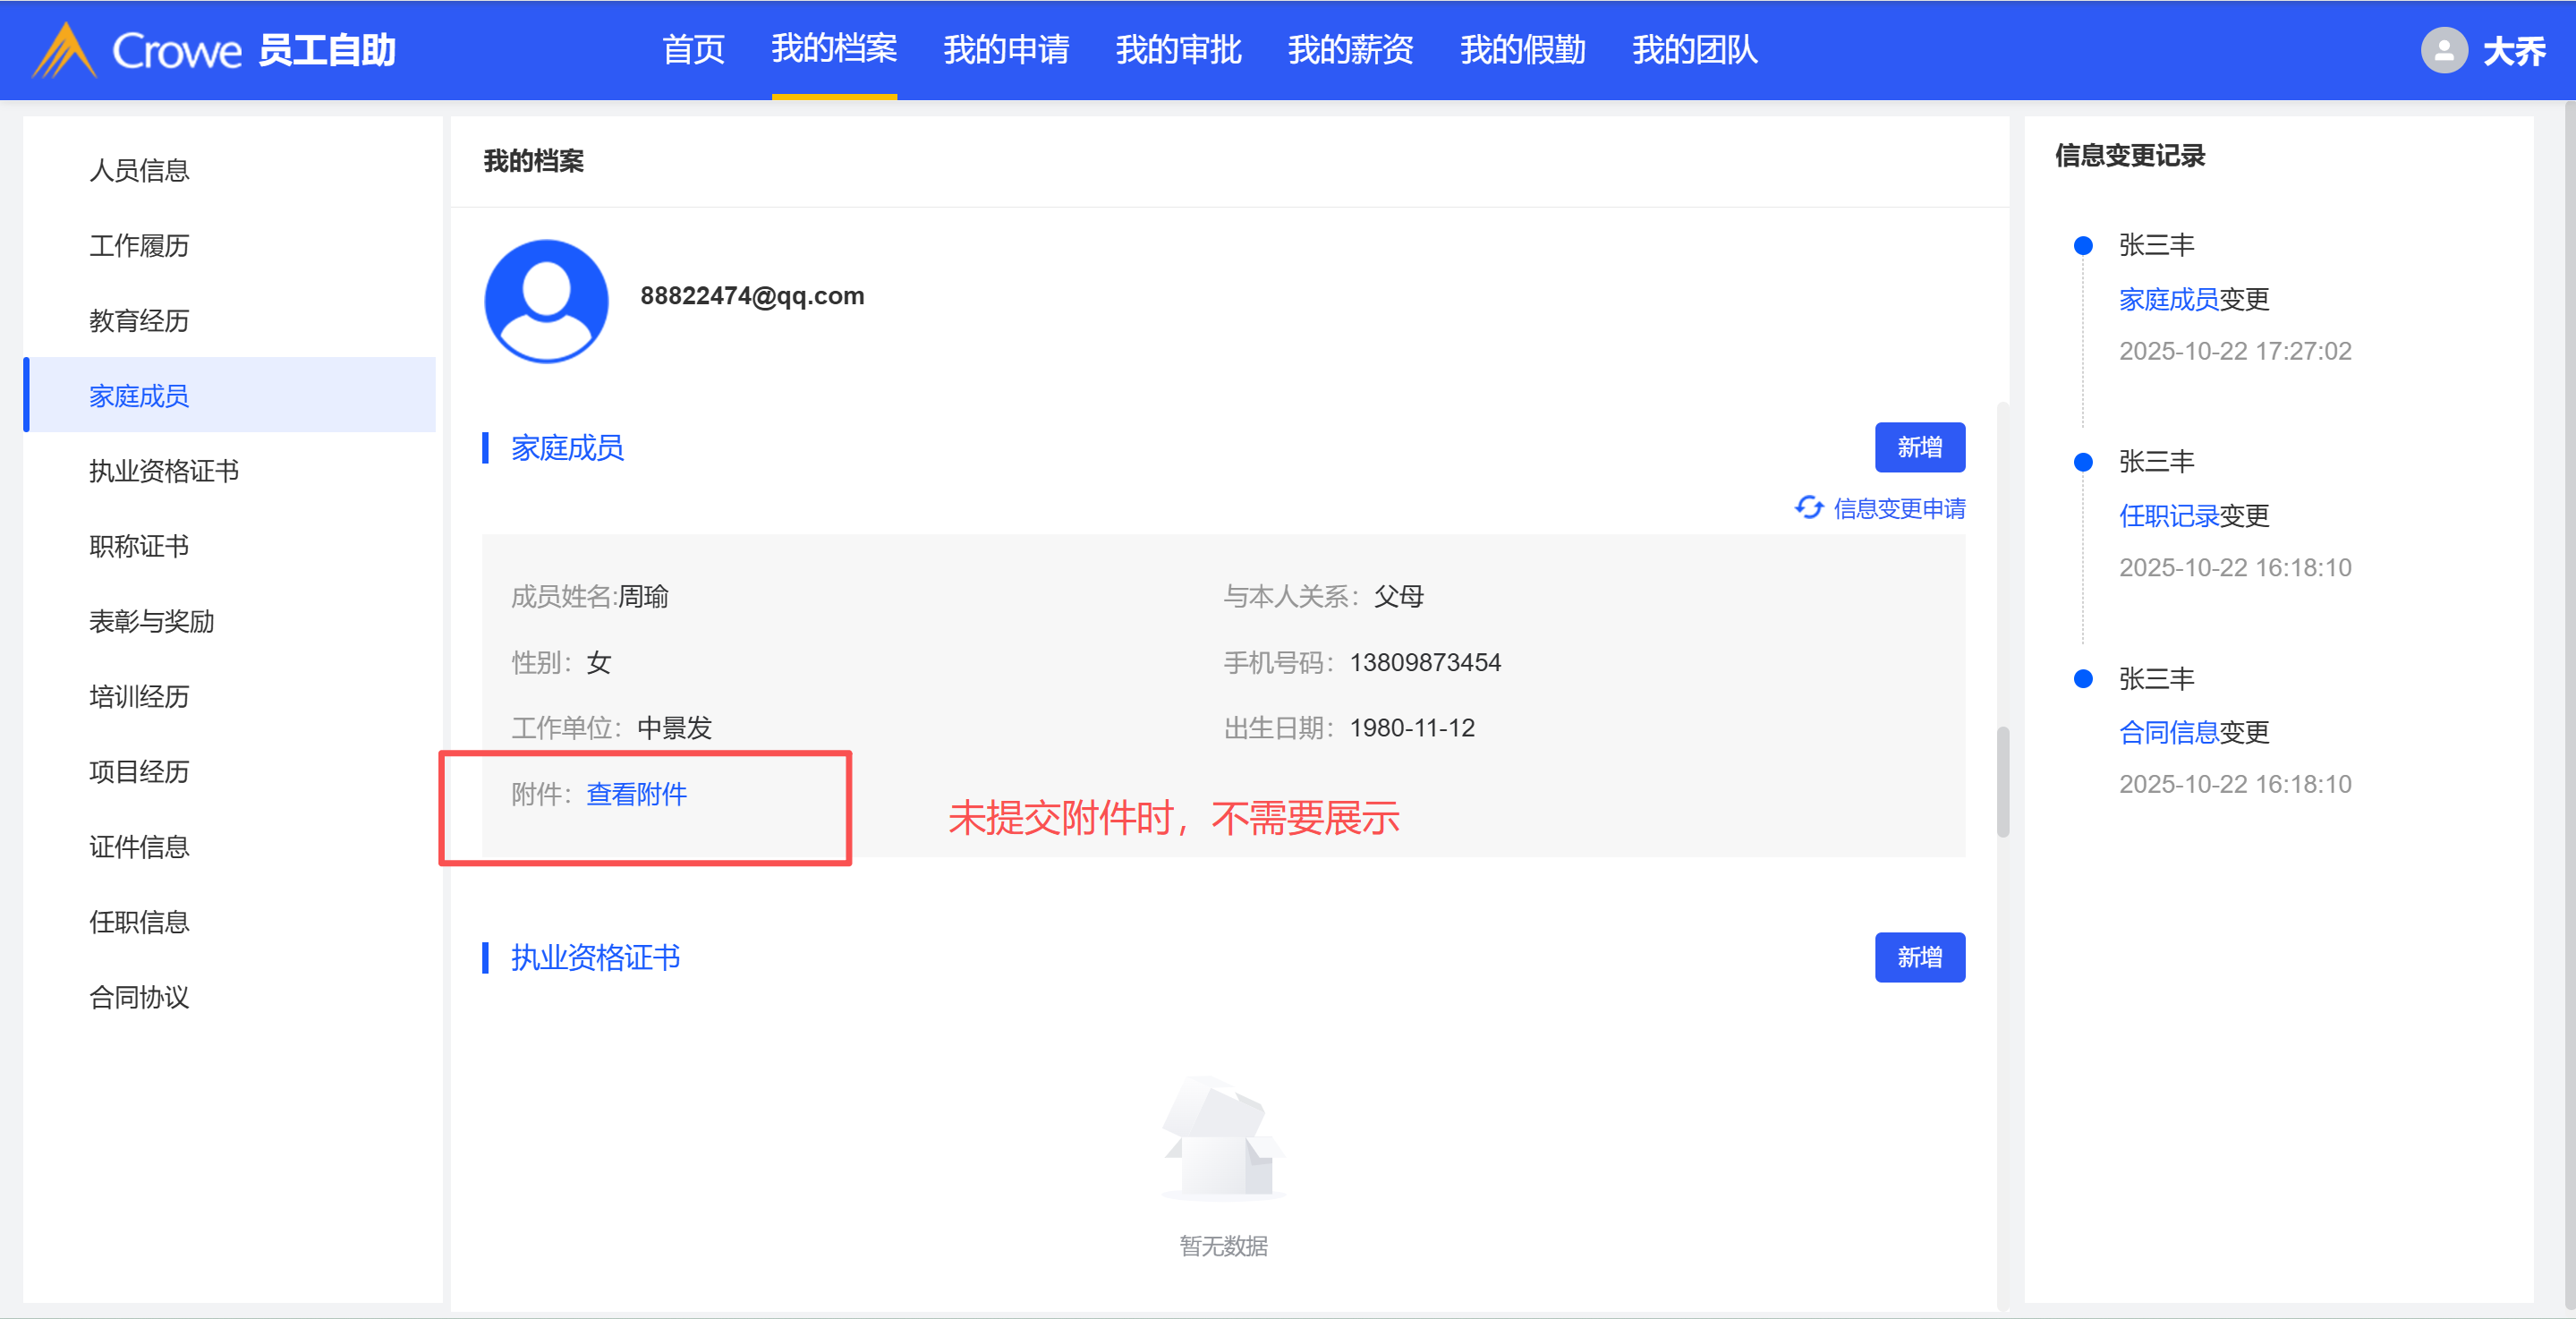Click 新增 button in 执业资格证书 section
The width and height of the screenshot is (2576, 1319).
[x=1919, y=957]
